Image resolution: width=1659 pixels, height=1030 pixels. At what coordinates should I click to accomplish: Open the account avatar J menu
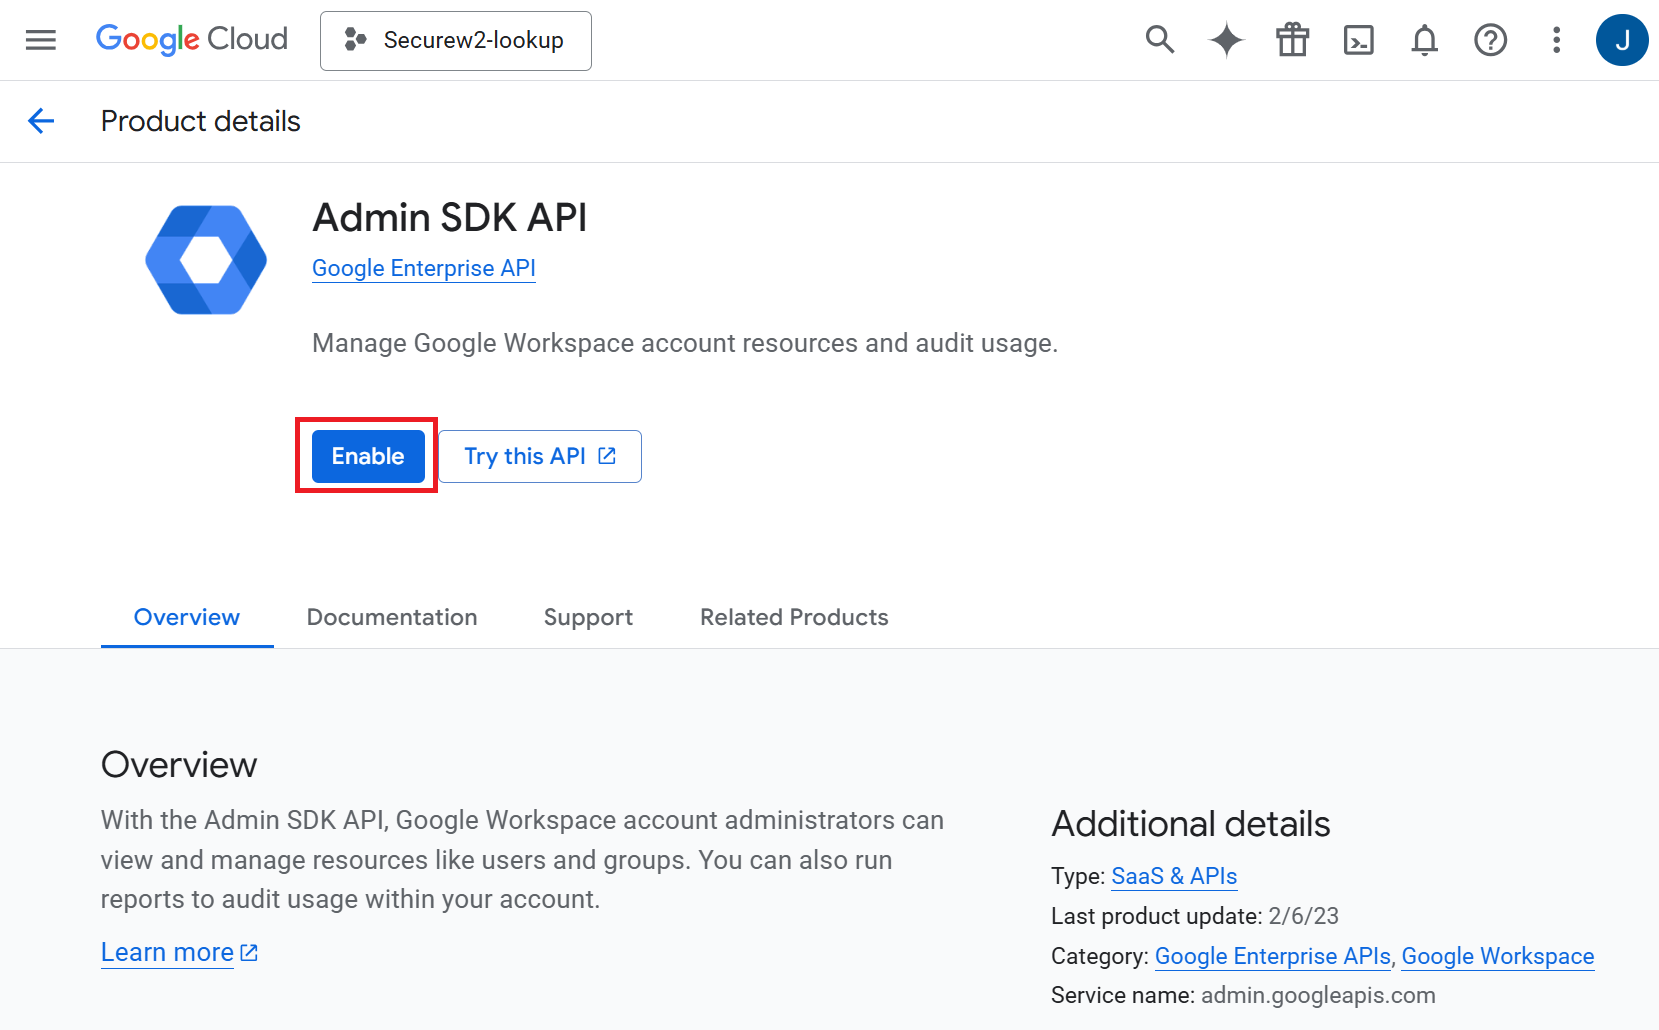(1621, 40)
